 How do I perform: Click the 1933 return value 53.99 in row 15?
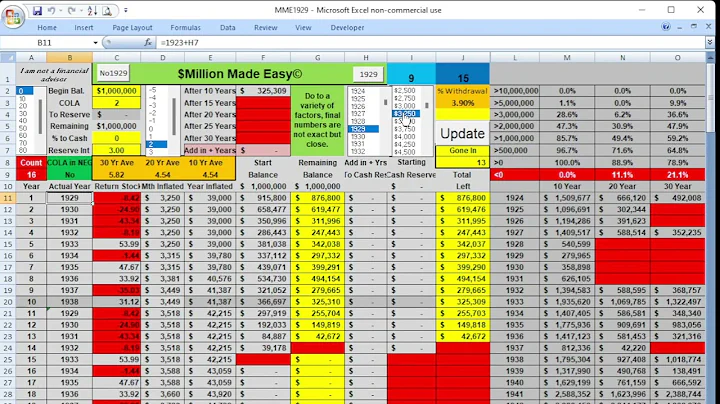click(x=116, y=244)
